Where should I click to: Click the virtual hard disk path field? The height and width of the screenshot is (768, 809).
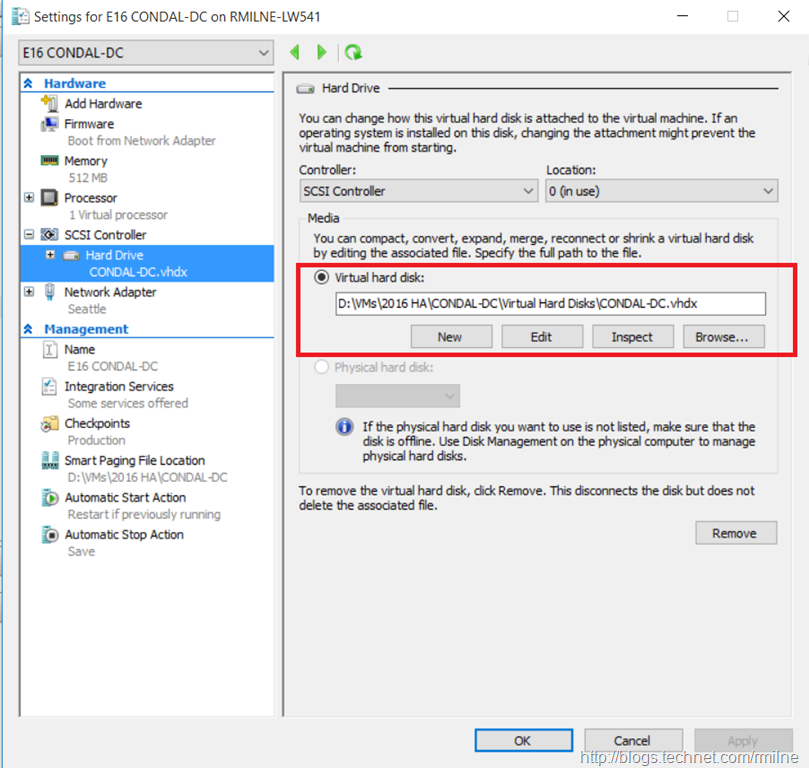click(550, 304)
